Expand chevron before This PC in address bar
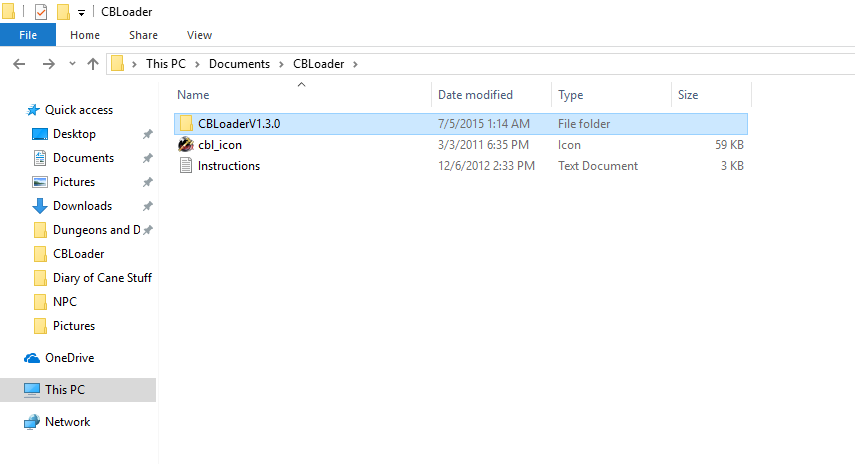Image resolution: width=855 pixels, height=464 pixels. tap(134, 64)
